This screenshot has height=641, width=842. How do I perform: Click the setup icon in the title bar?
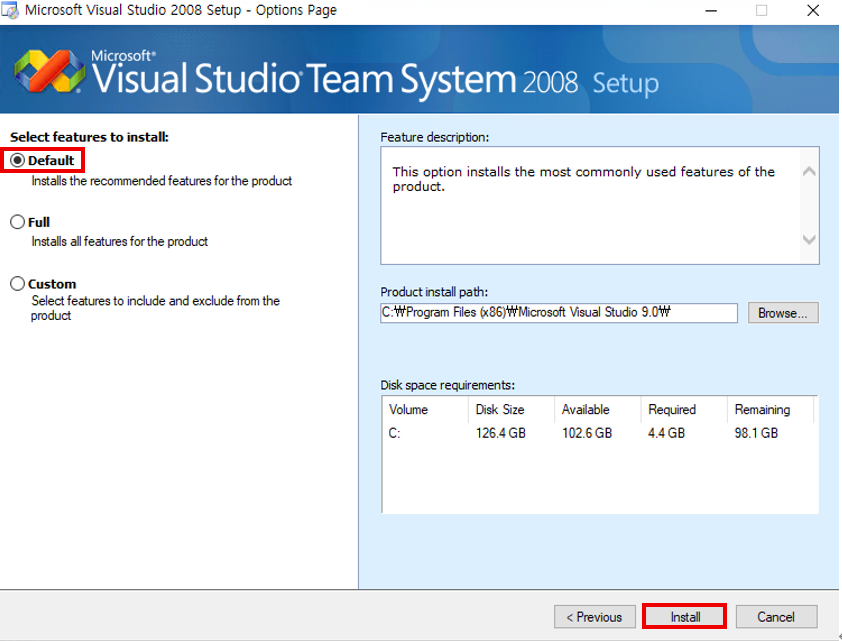tap(10, 11)
